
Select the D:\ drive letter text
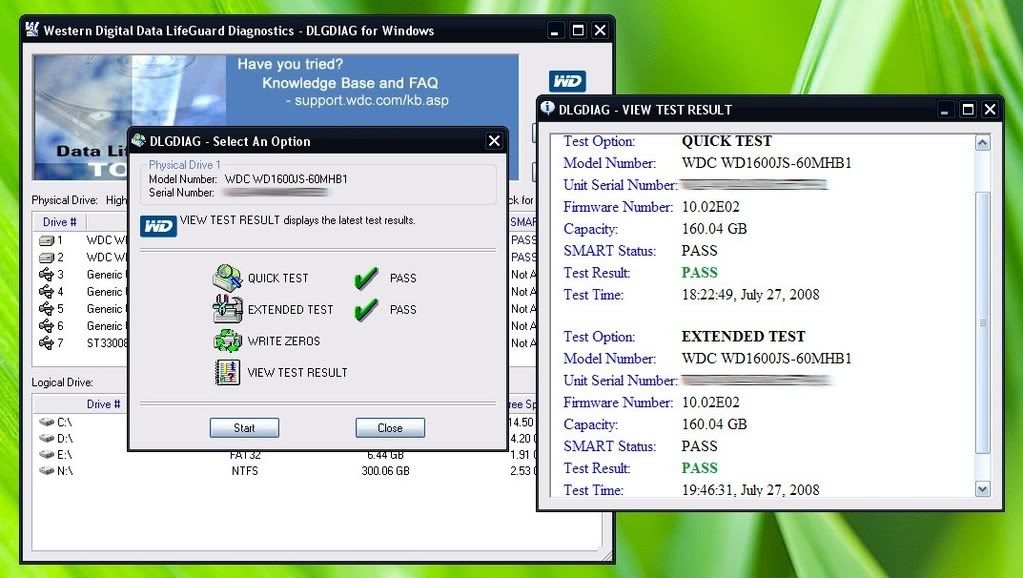pyautogui.click(x=65, y=438)
